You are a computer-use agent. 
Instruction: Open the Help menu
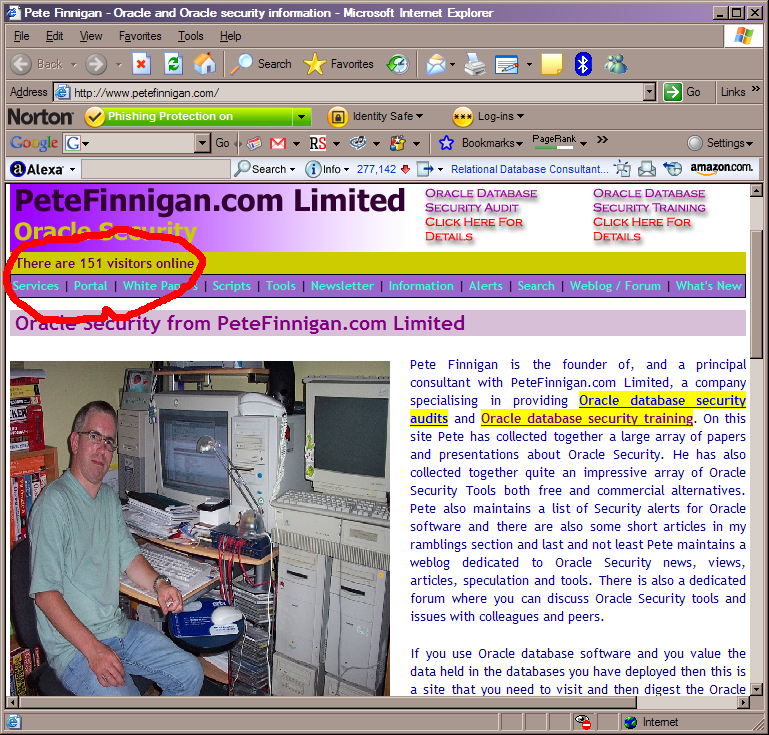231,36
